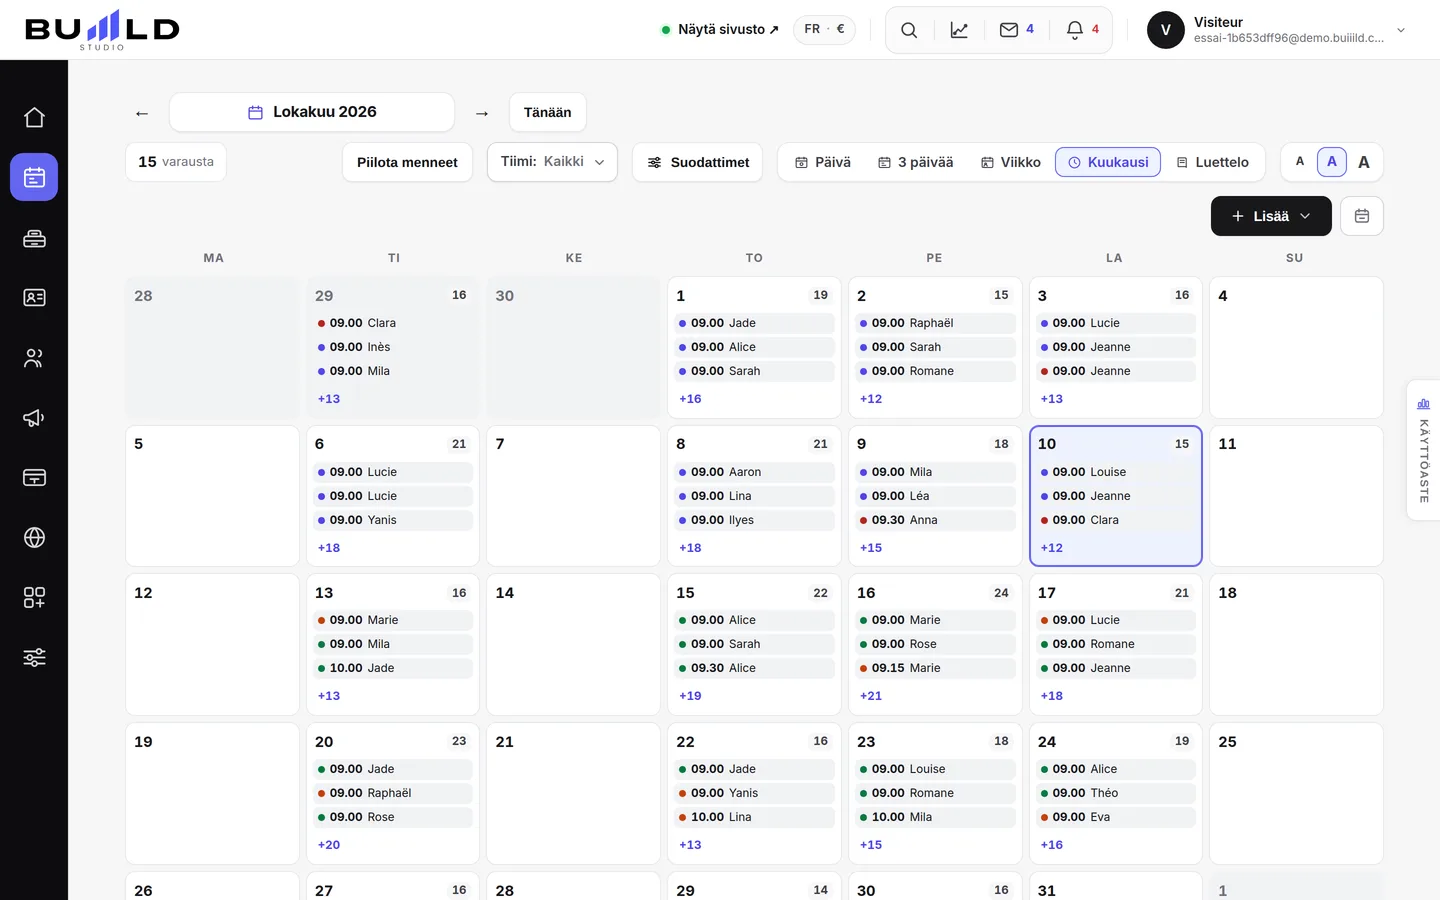The image size is (1440, 900).
Task: Expand +13 more on October 3
Action: (1052, 399)
